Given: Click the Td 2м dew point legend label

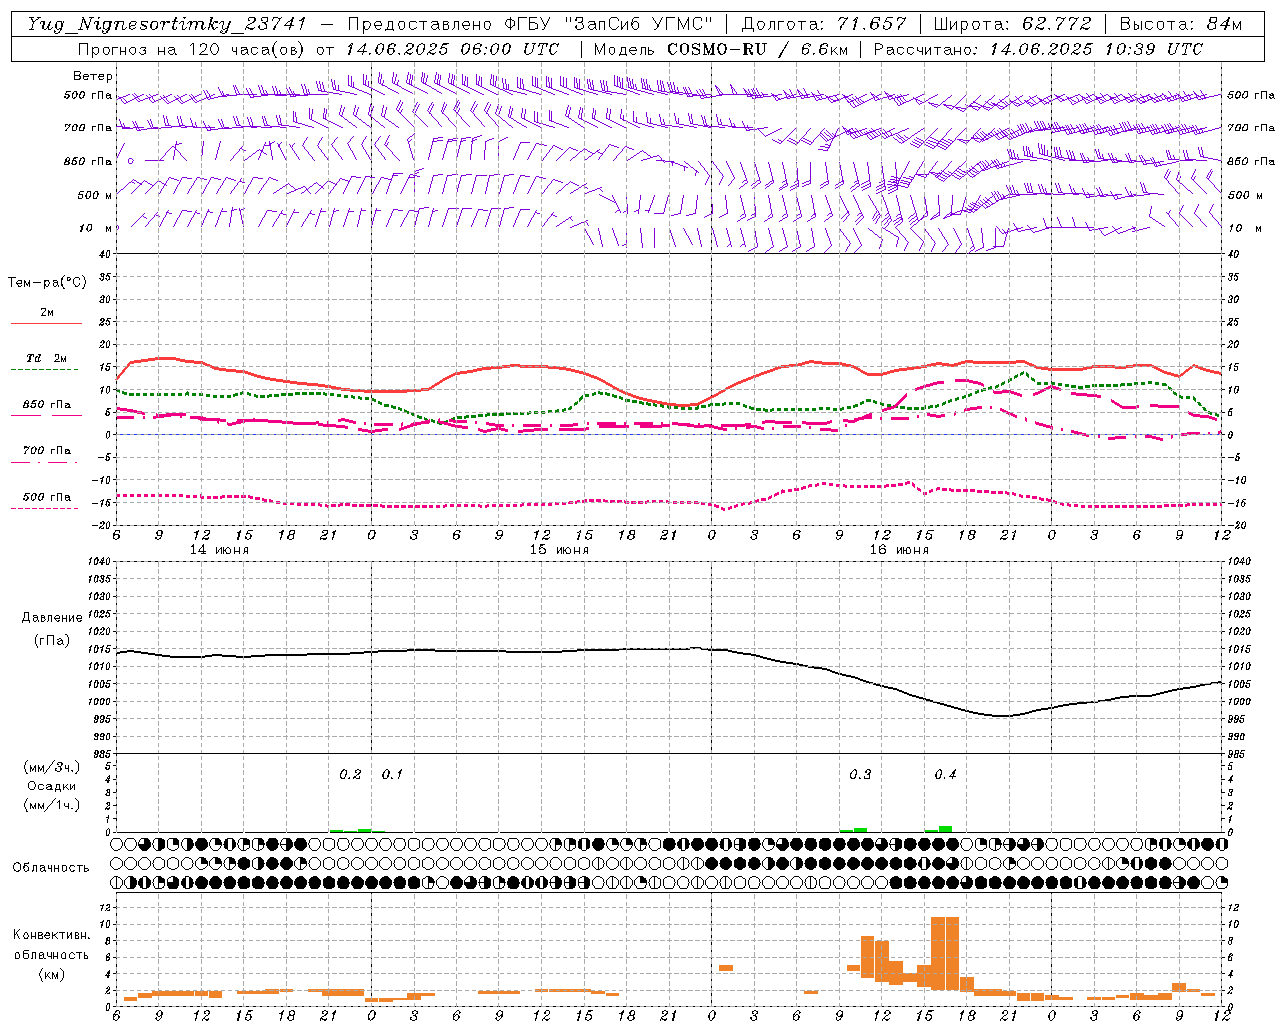Looking at the screenshot, I should point(46,358).
